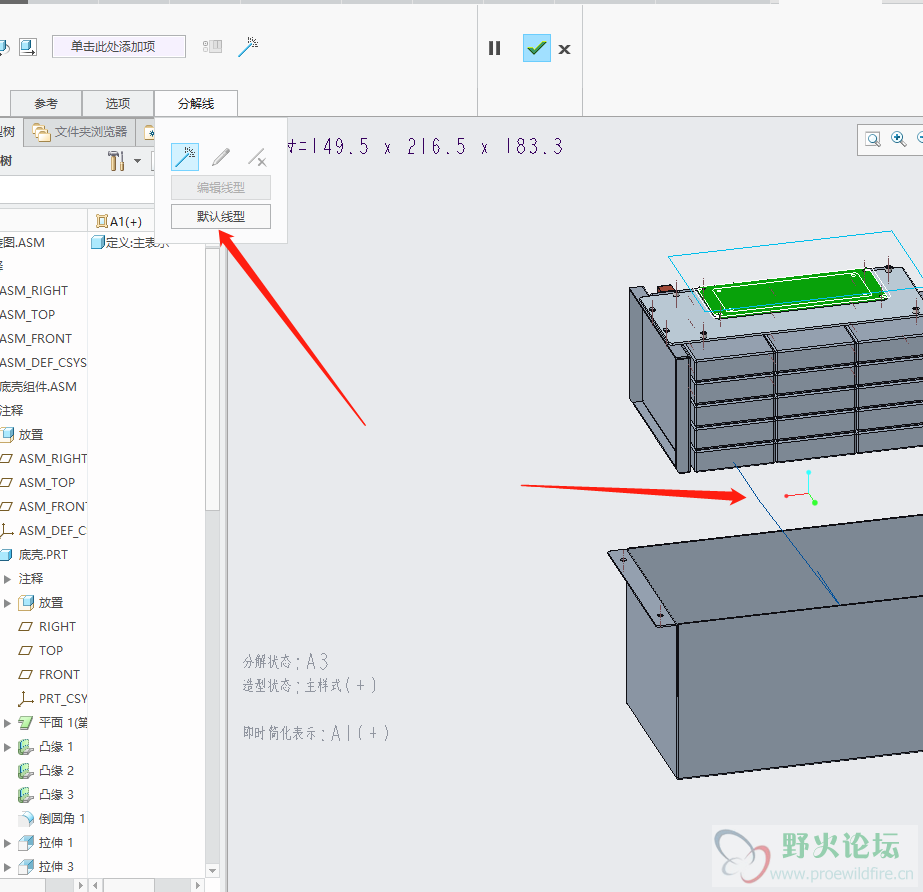The image size is (923, 892).
Task: Switch to 文件夹浏览器 tab
Action: tap(80, 132)
